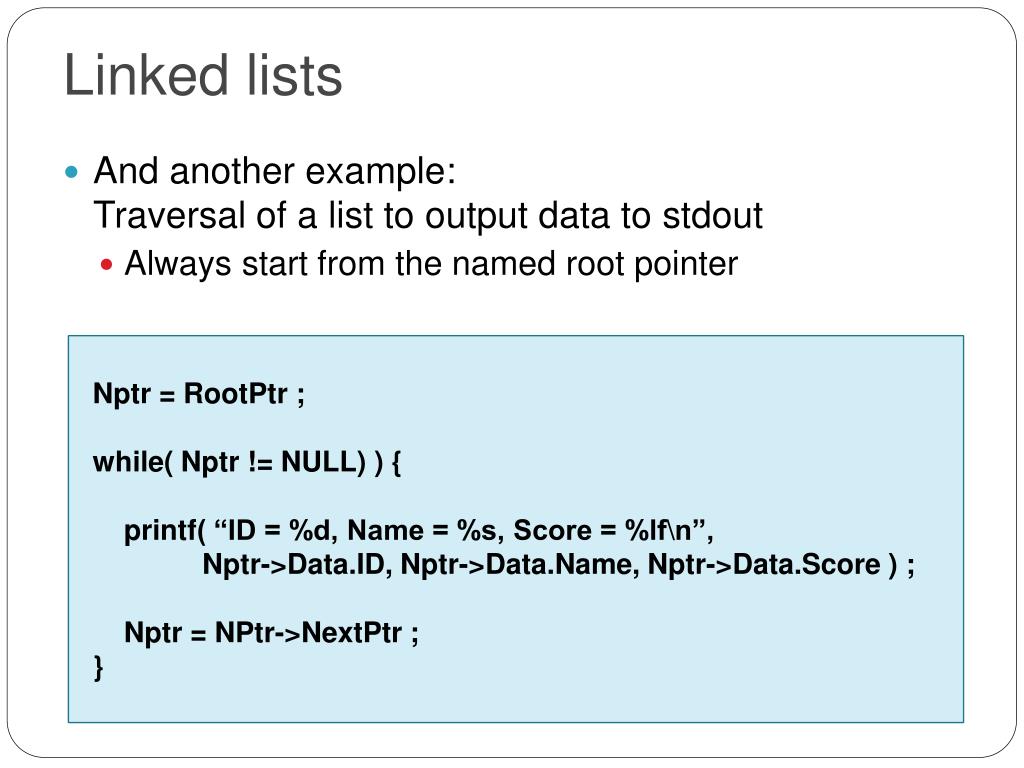Click the red bullet before 'Always start'
This screenshot has width=1024, height=768.
click(x=106, y=265)
